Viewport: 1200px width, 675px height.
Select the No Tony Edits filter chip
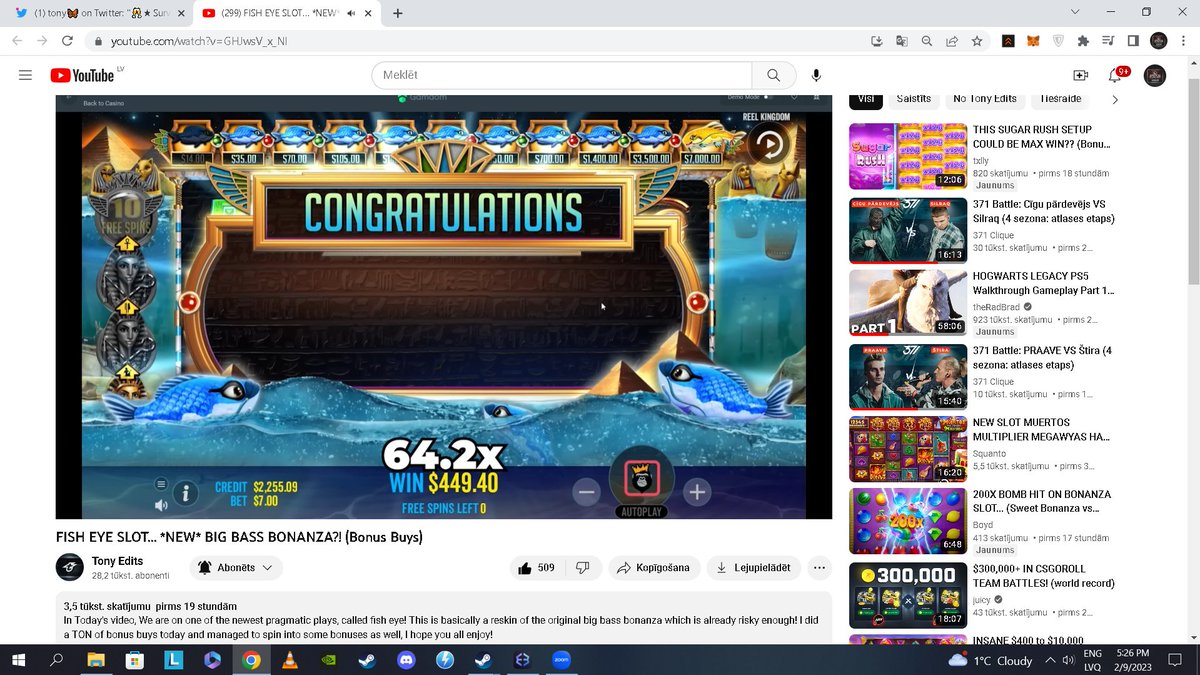pyautogui.click(x=985, y=99)
